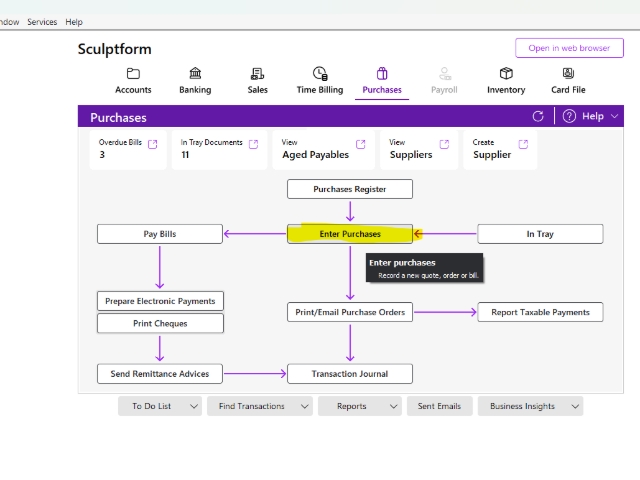Click Send Remittance Advices

160,374
